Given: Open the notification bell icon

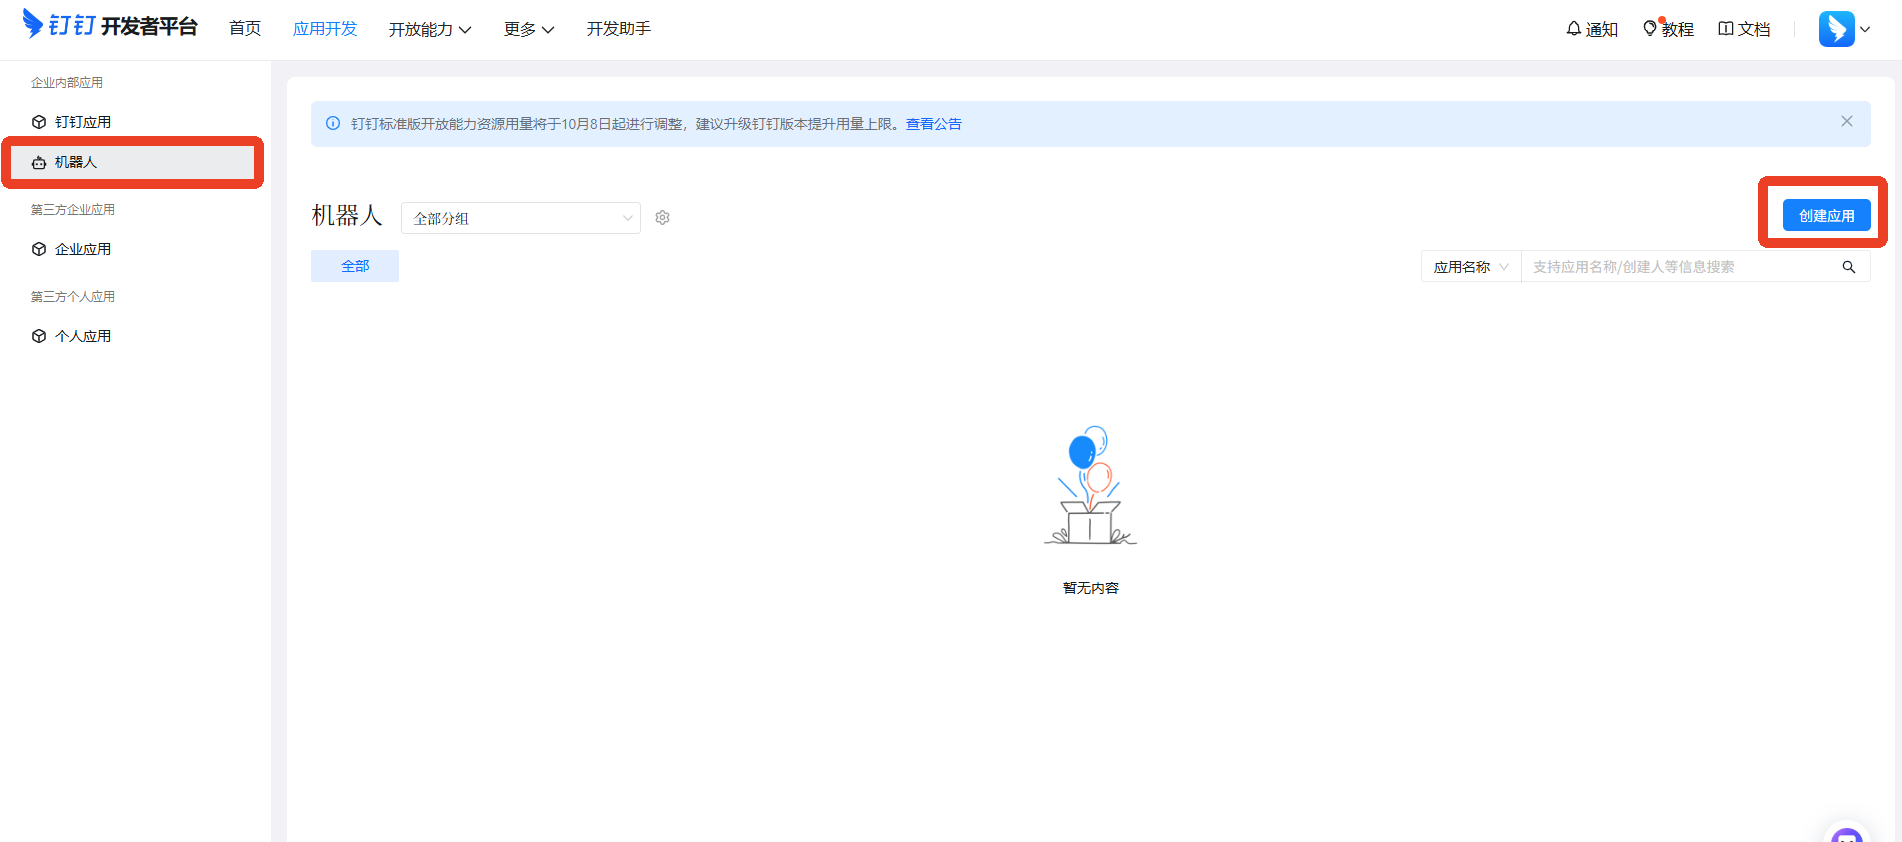Looking at the screenshot, I should tap(1574, 29).
